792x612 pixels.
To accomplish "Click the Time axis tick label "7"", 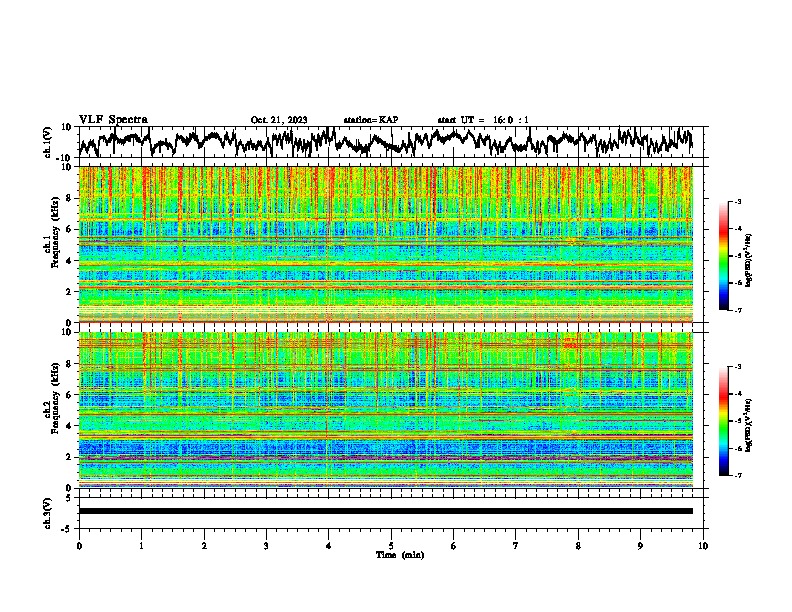I will click(516, 546).
